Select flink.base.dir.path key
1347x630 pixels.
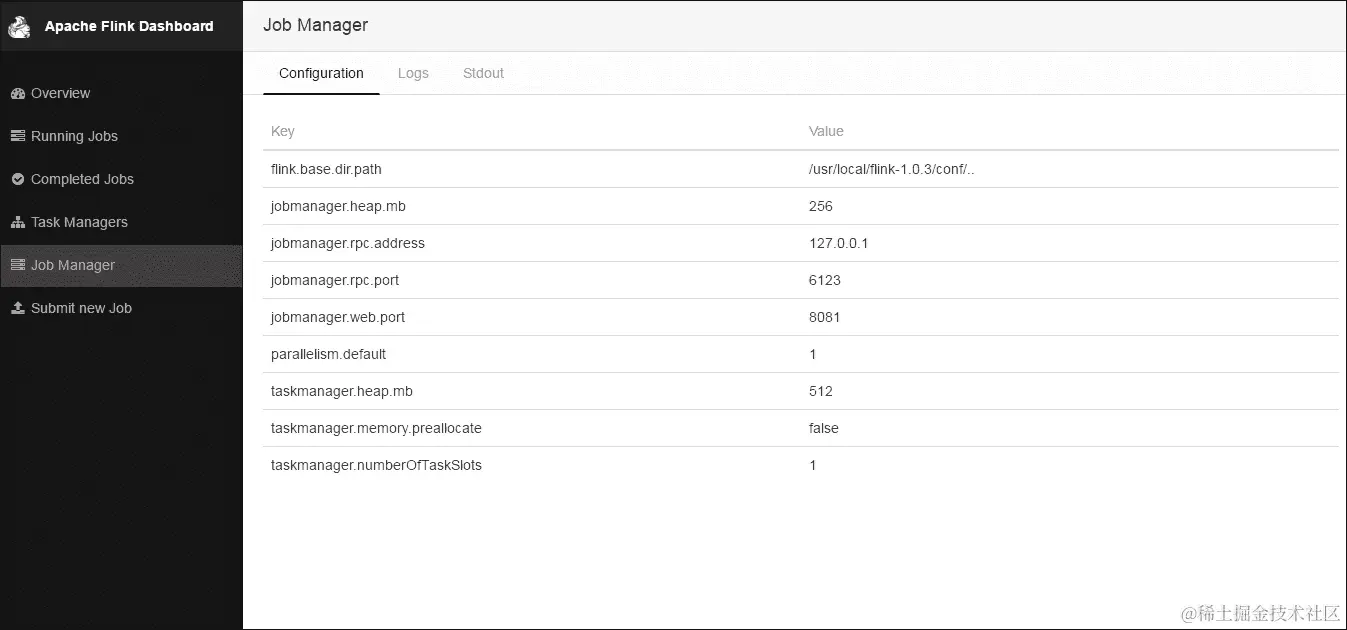(327, 169)
